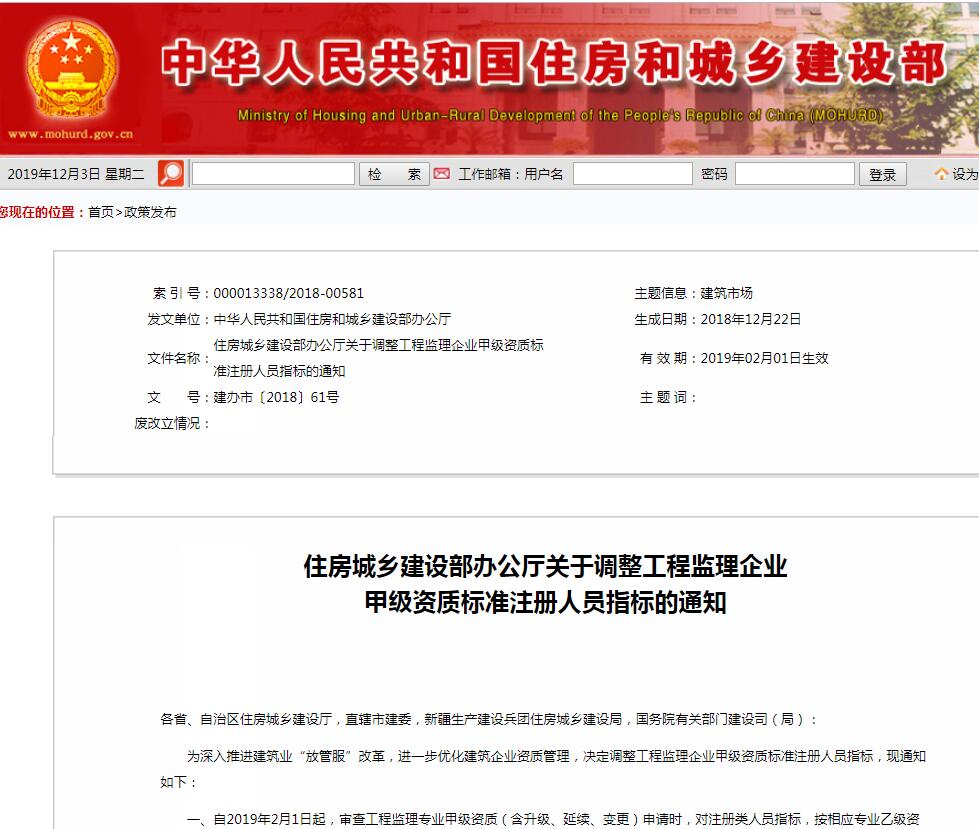Click the English ministry name subtitle
The height and width of the screenshot is (829, 979).
pos(560,115)
